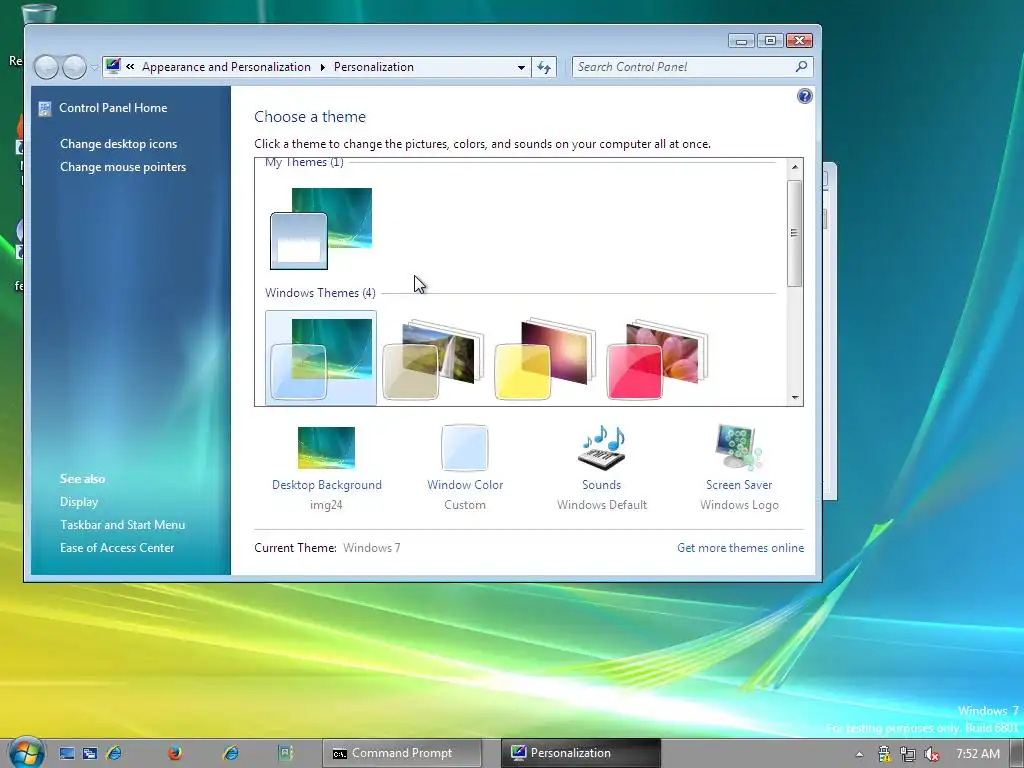Click the Desktop Background image icon
The image size is (1024, 768).
[x=327, y=448]
